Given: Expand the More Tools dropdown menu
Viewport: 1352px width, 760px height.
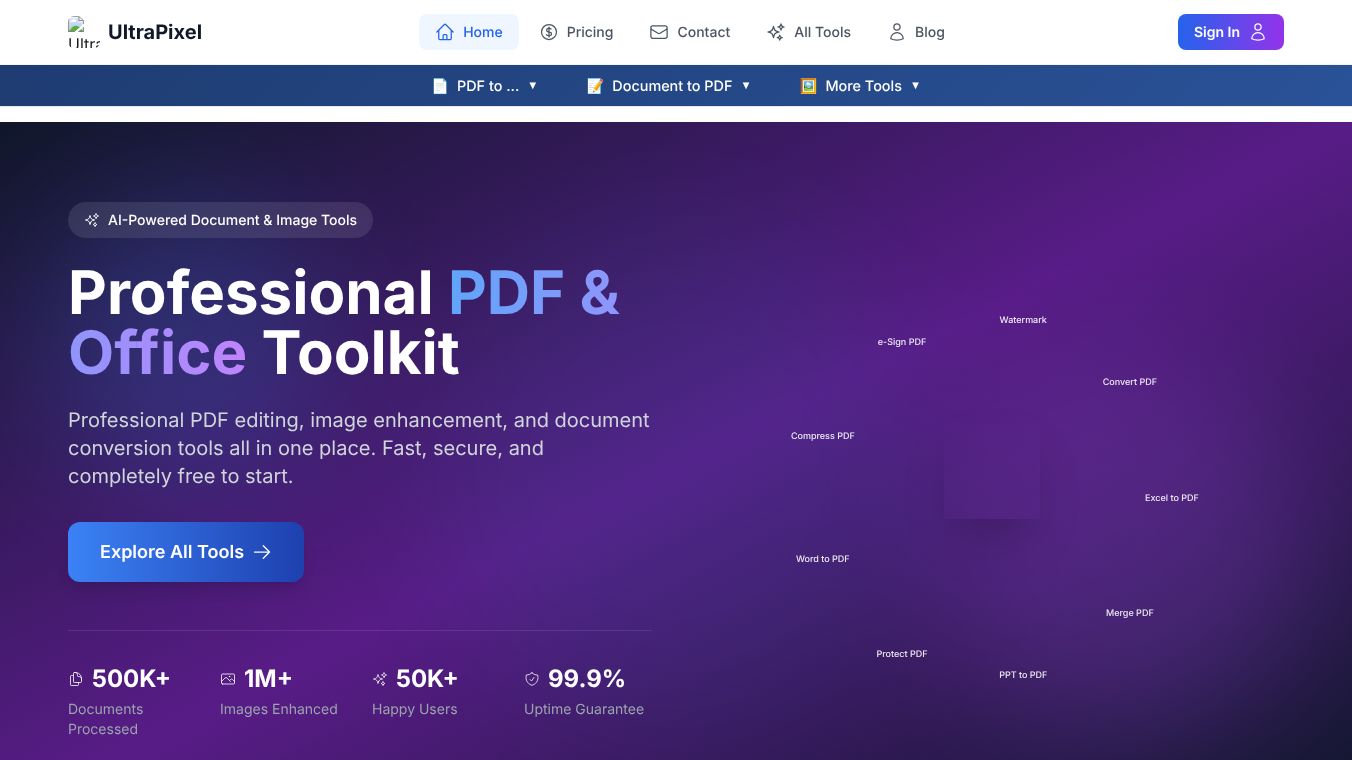Looking at the screenshot, I should pyautogui.click(x=860, y=86).
